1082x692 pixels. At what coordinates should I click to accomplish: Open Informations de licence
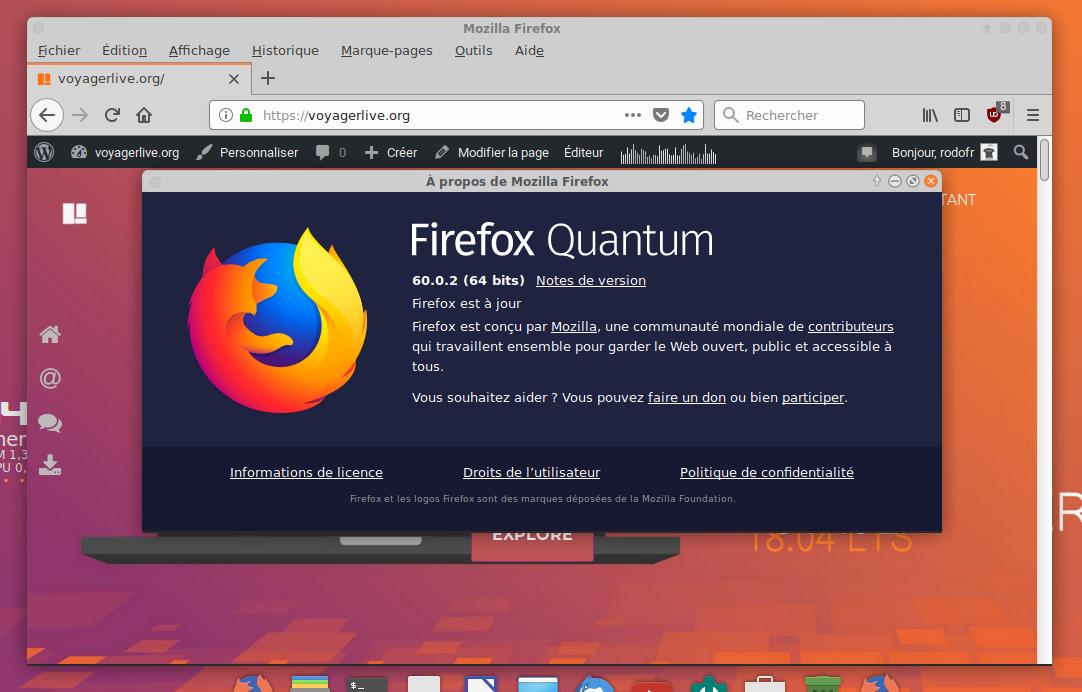pos(306,473)
